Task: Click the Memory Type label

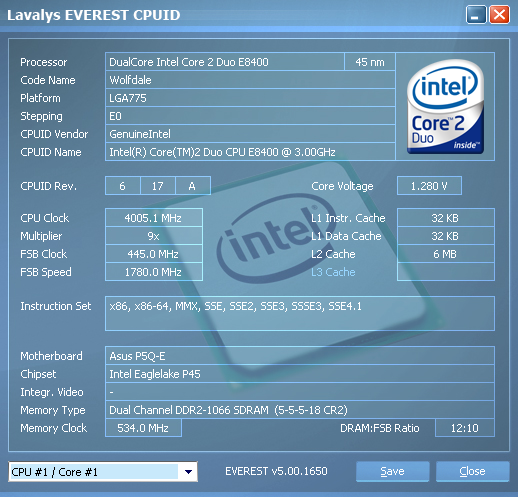Action: [53, 410]
